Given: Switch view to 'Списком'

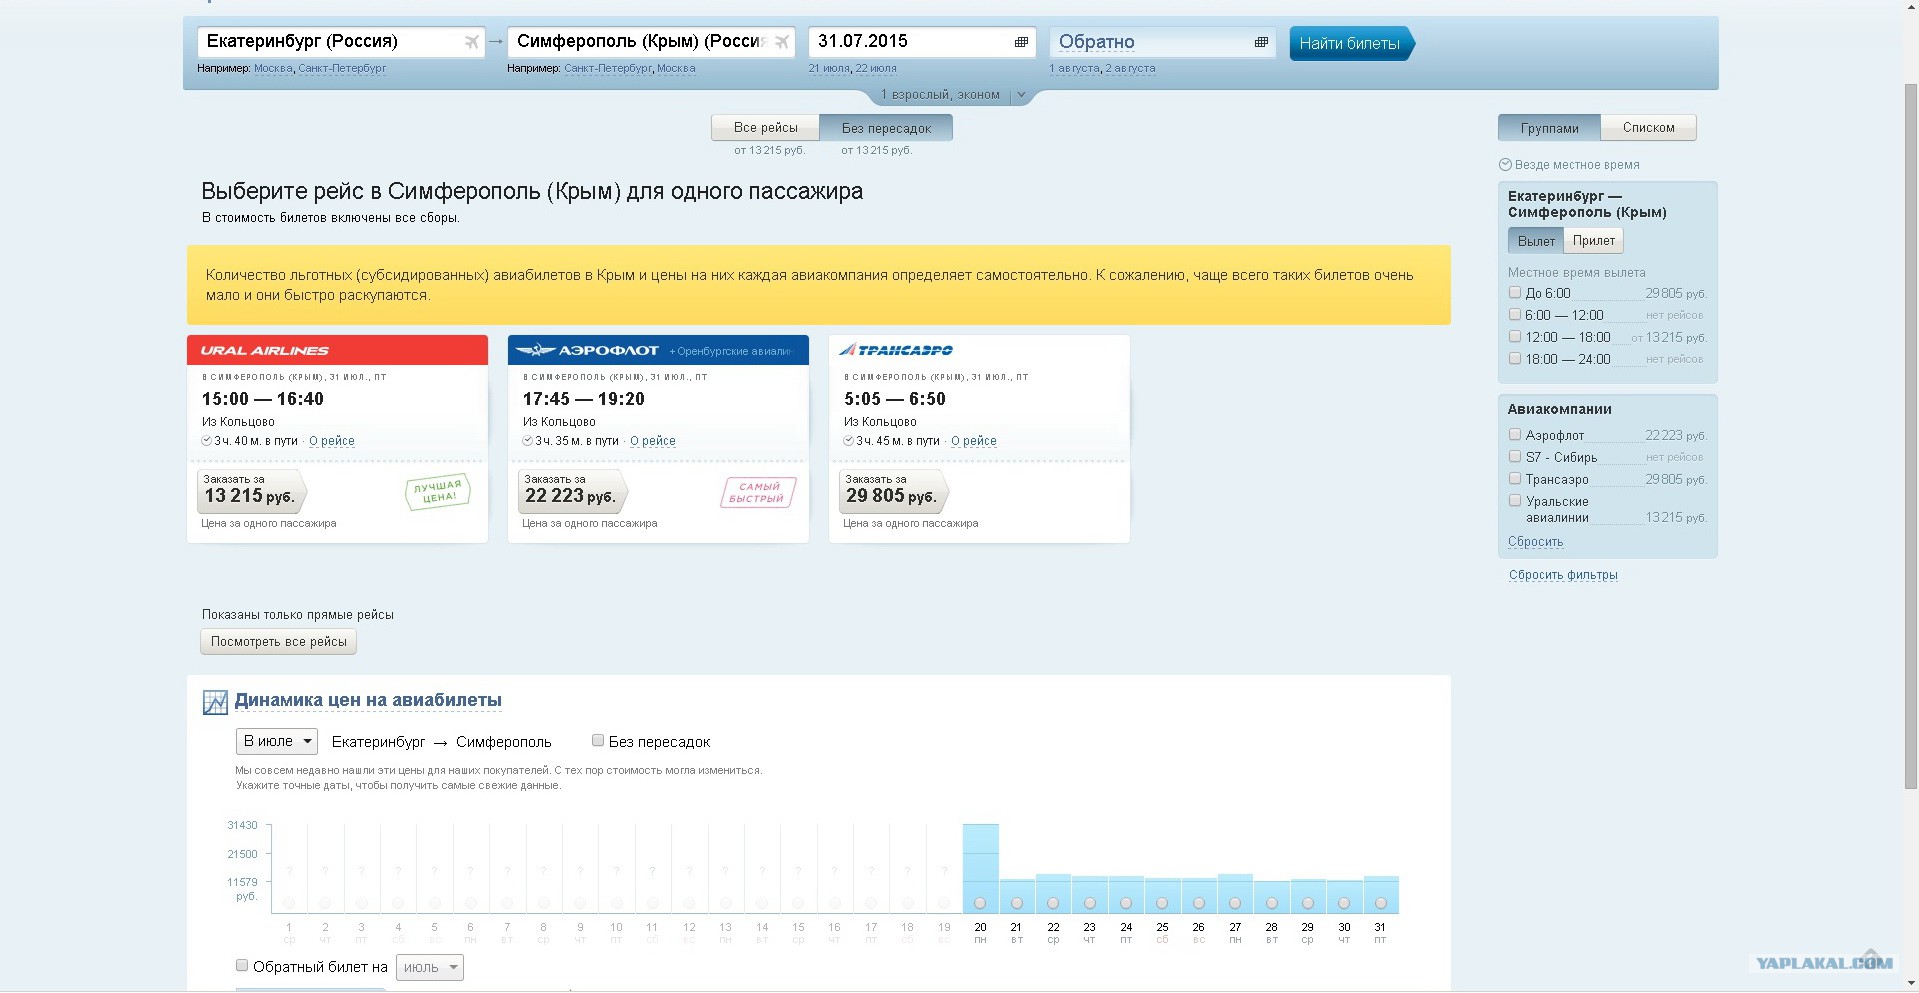Looking at the screenshot, I should point(1648,128).
